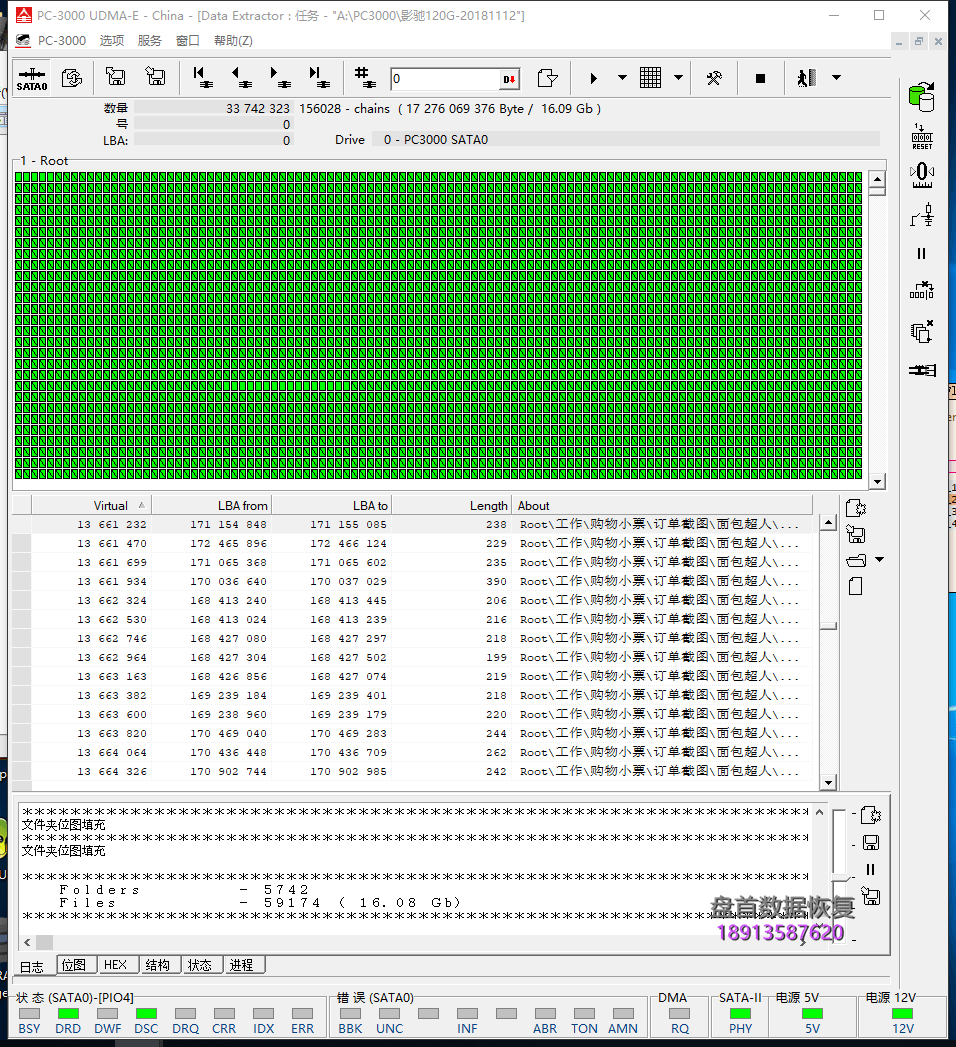This screenshot has height=1047, width=956.
Task: Switch to the 状态 tab
Action: click(x=200, y=965)
